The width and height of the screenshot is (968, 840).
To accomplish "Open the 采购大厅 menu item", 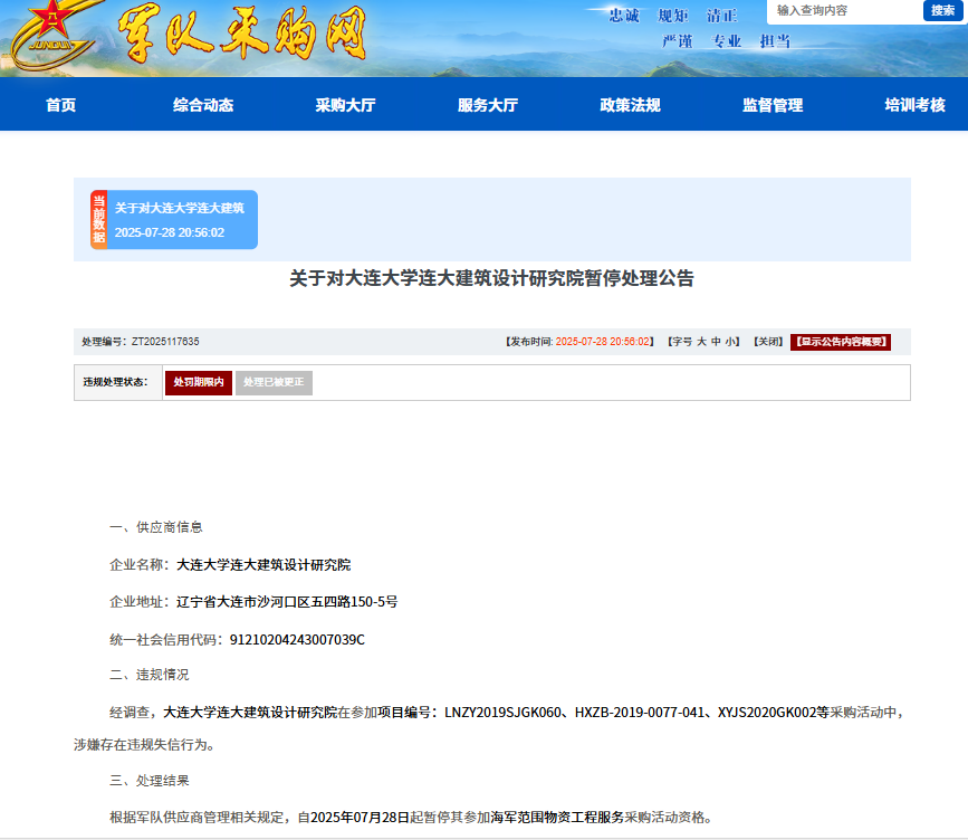I will 346,105.
